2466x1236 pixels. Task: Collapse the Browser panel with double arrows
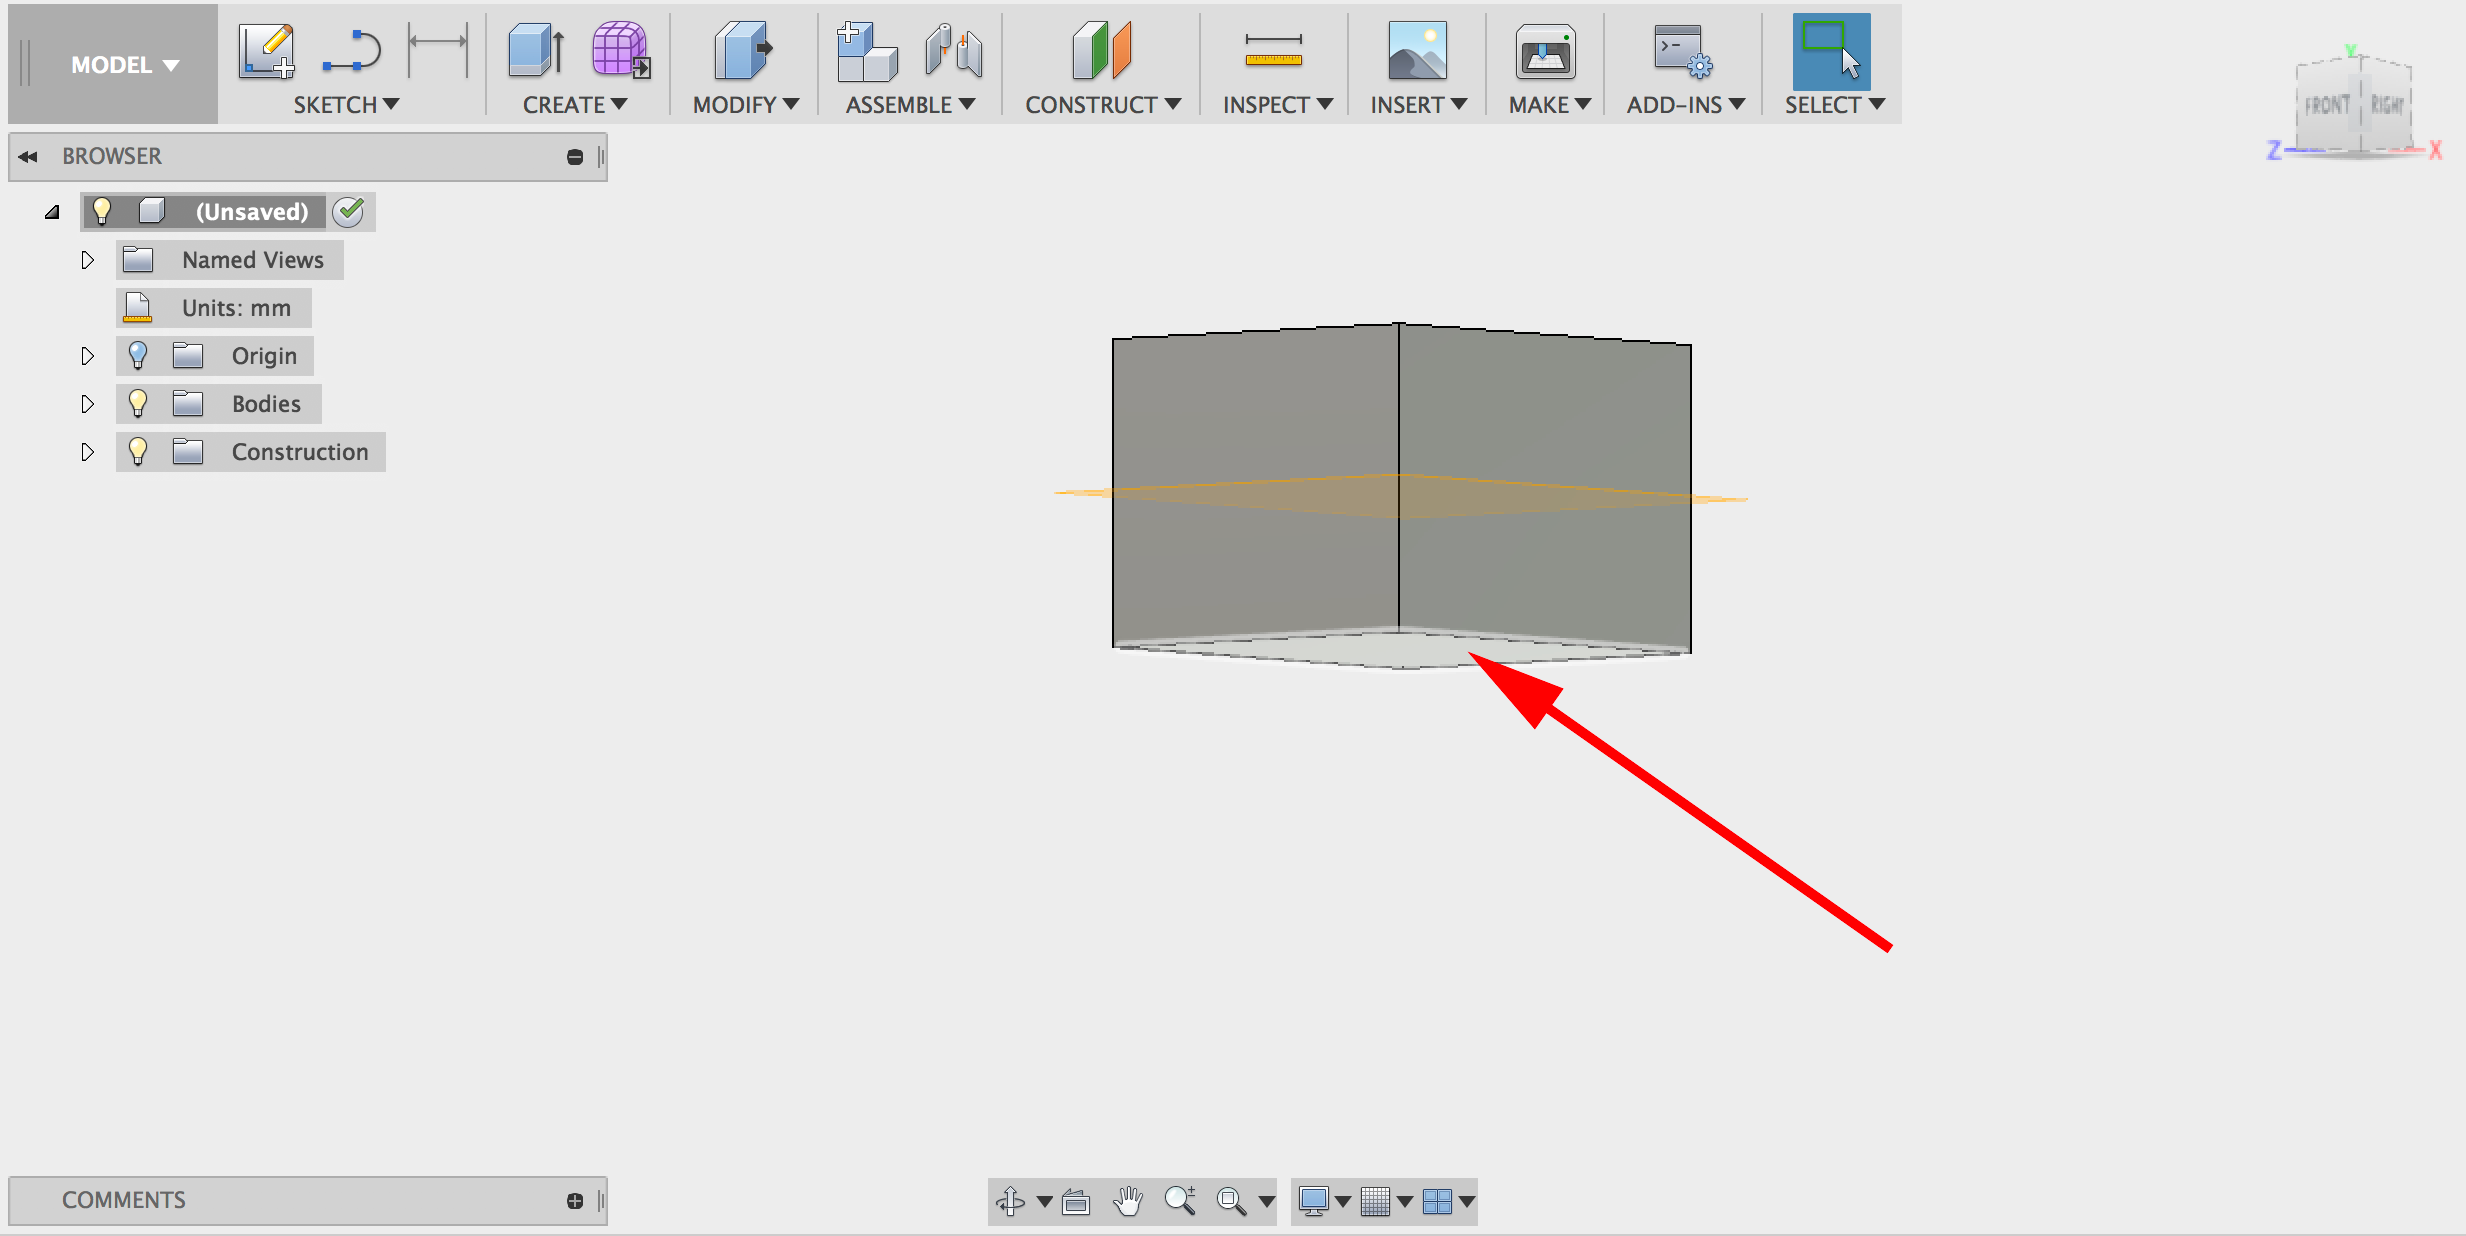tap(28, 157)
